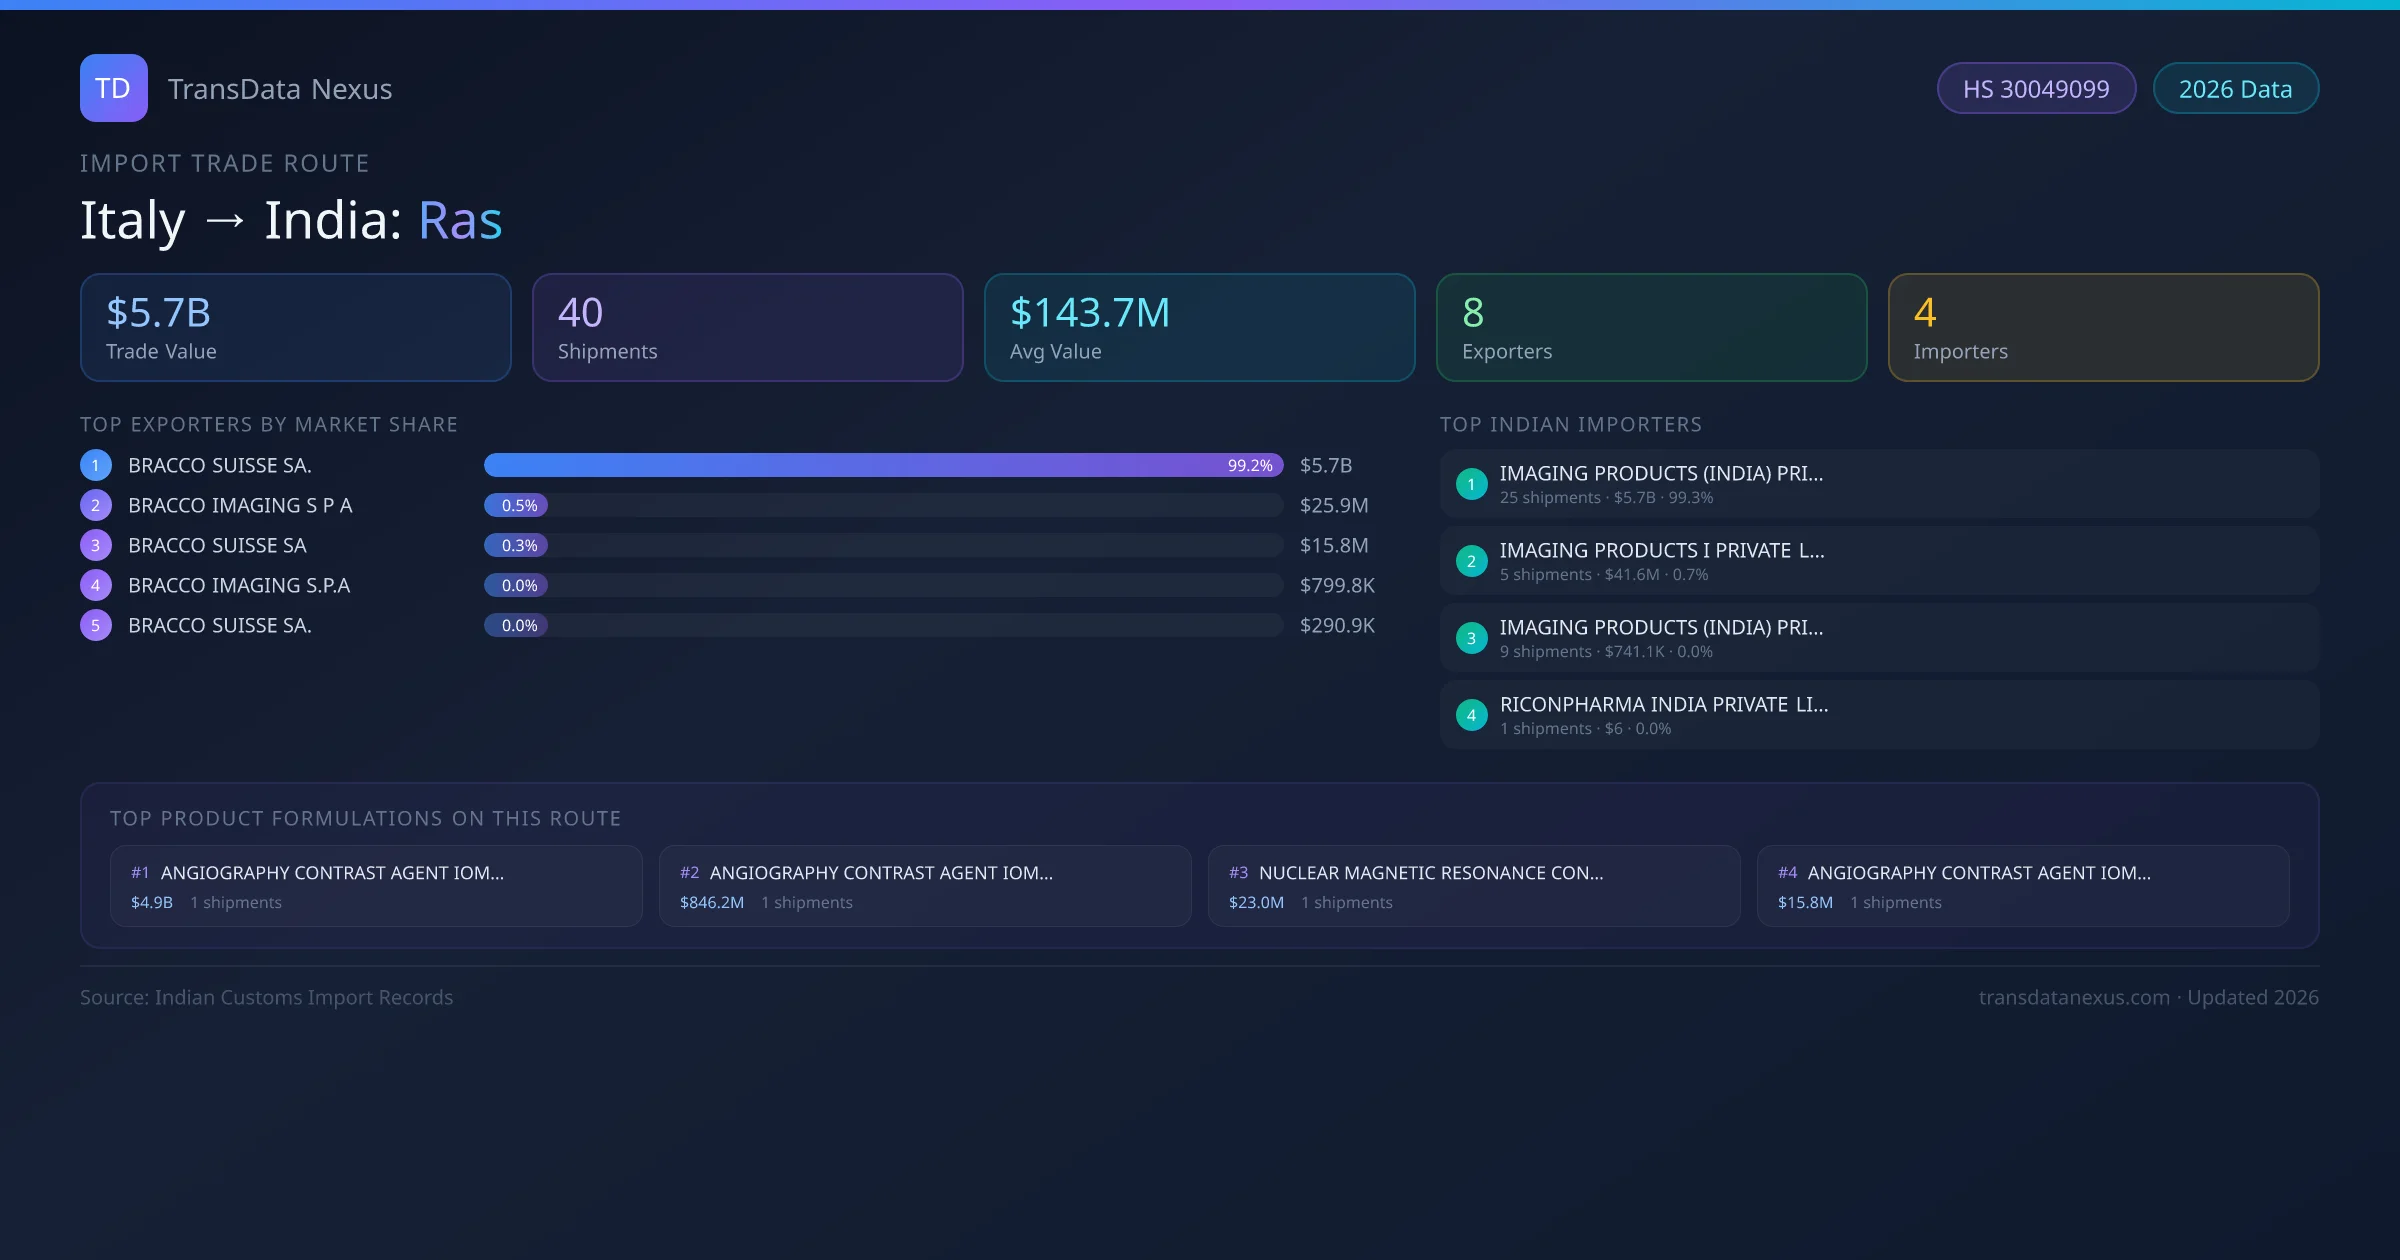Click rank 1 badge for BRACCO SUISSE SA.
Screen dimensions: 2400x1260
point(96,465)
